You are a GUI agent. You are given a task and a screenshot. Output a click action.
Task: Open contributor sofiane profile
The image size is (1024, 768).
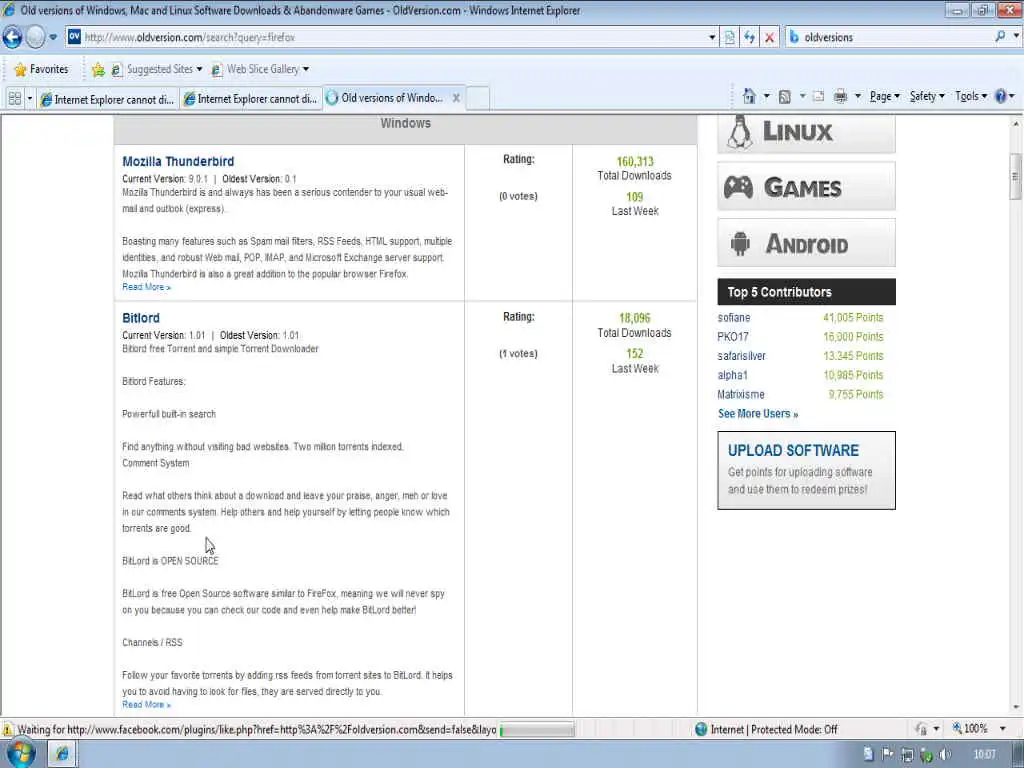(733, 318)
